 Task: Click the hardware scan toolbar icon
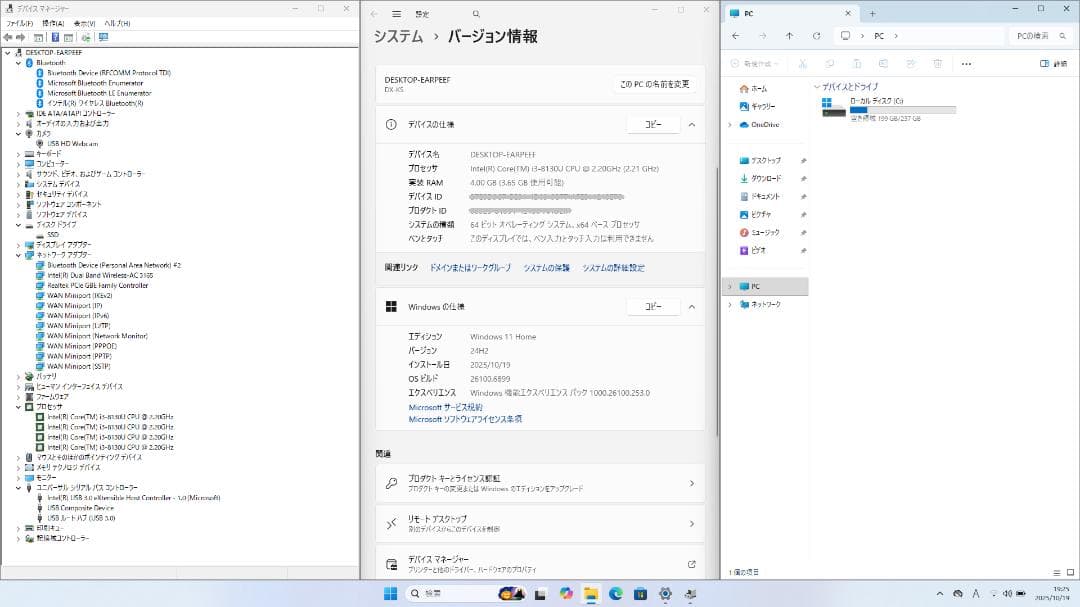click(103, 38)
